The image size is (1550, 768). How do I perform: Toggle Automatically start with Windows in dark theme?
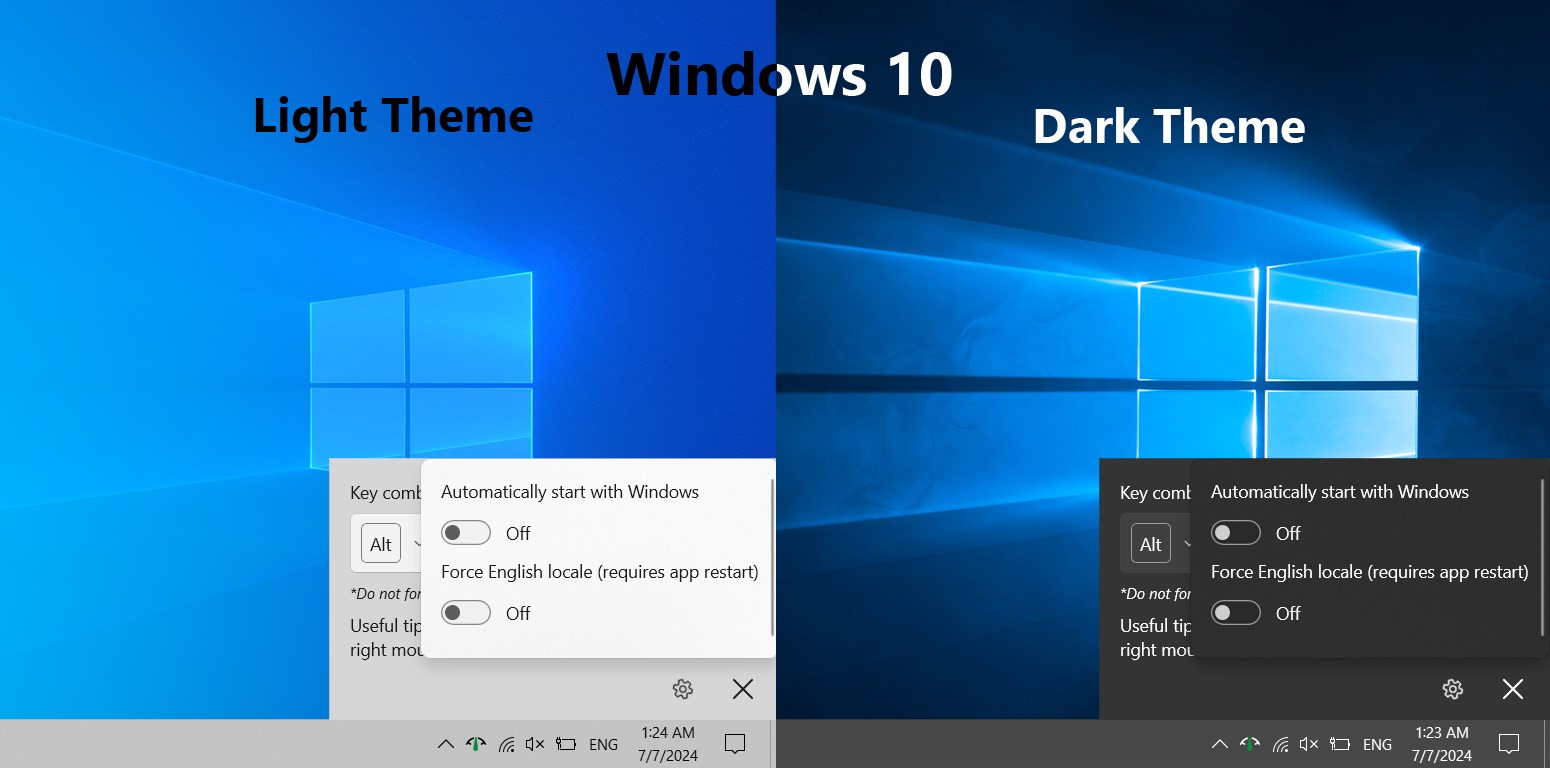pos(1236,533)
